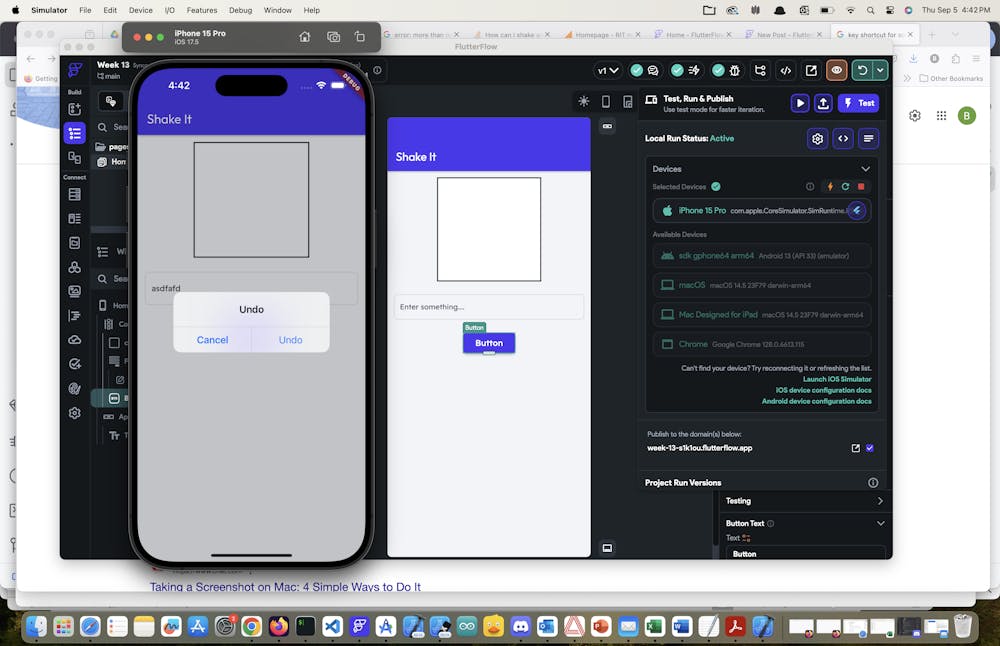Select the macOS device option
The width and height of the screenshot is (1000, 646).
point(761,285)
